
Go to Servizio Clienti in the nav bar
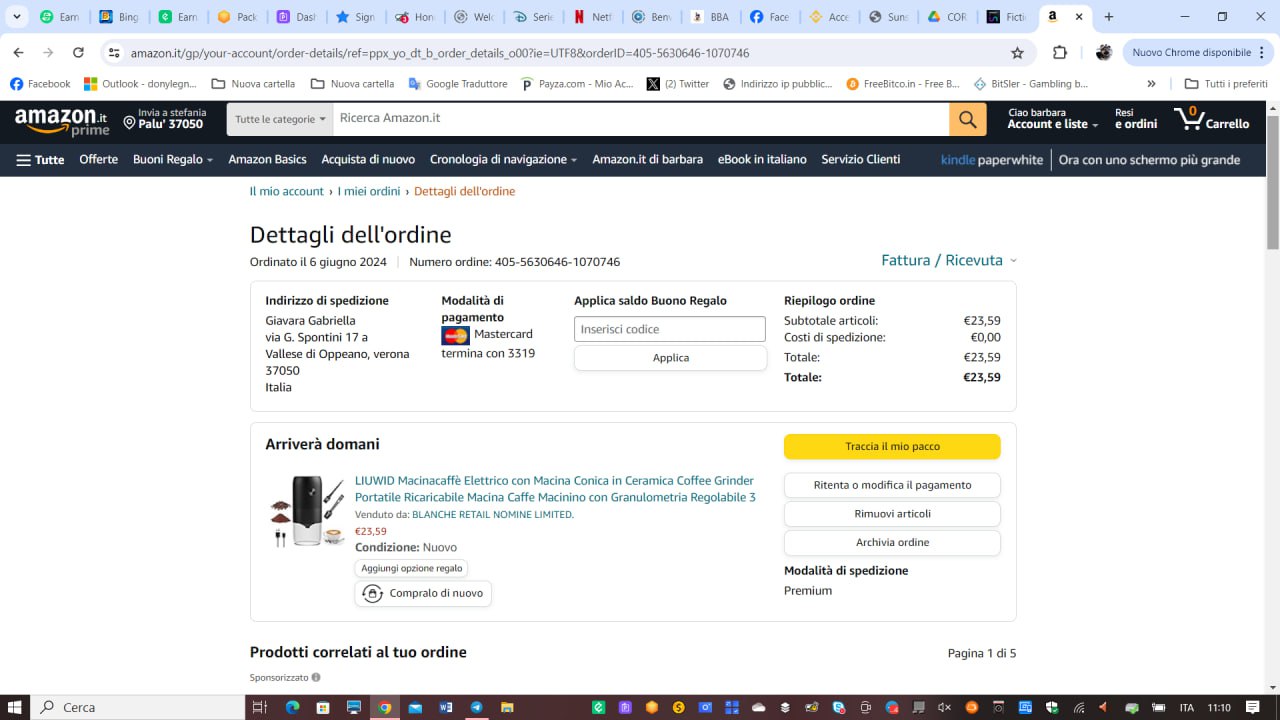click(x=860, y=160)
